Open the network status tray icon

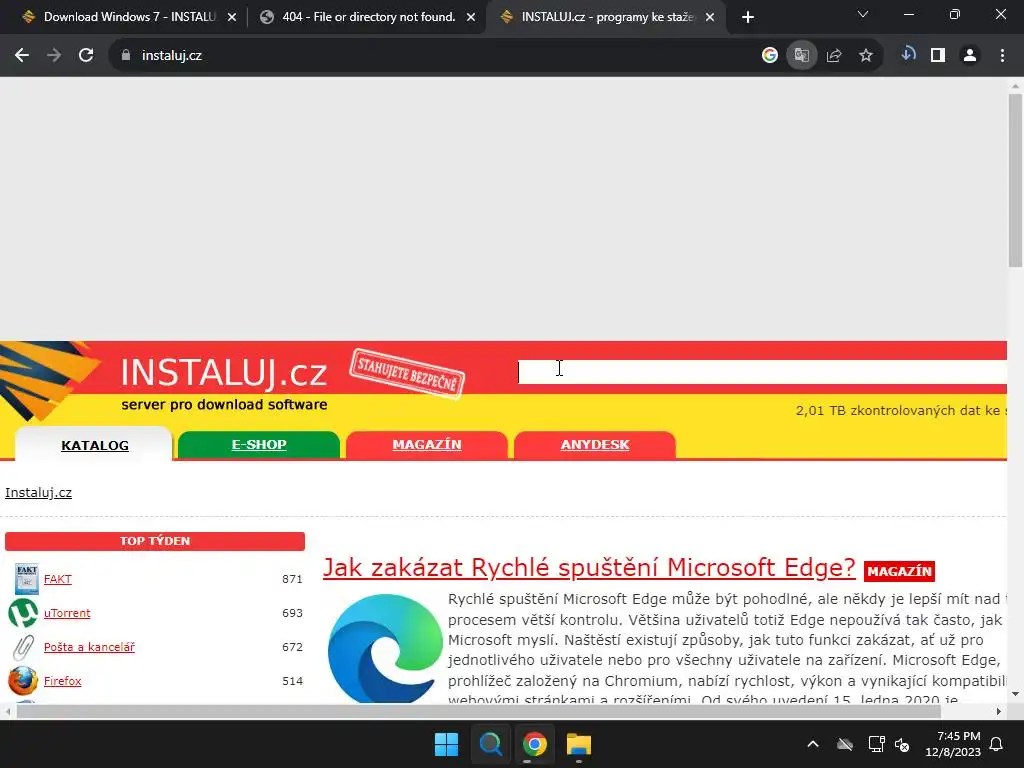pos(876,744)
